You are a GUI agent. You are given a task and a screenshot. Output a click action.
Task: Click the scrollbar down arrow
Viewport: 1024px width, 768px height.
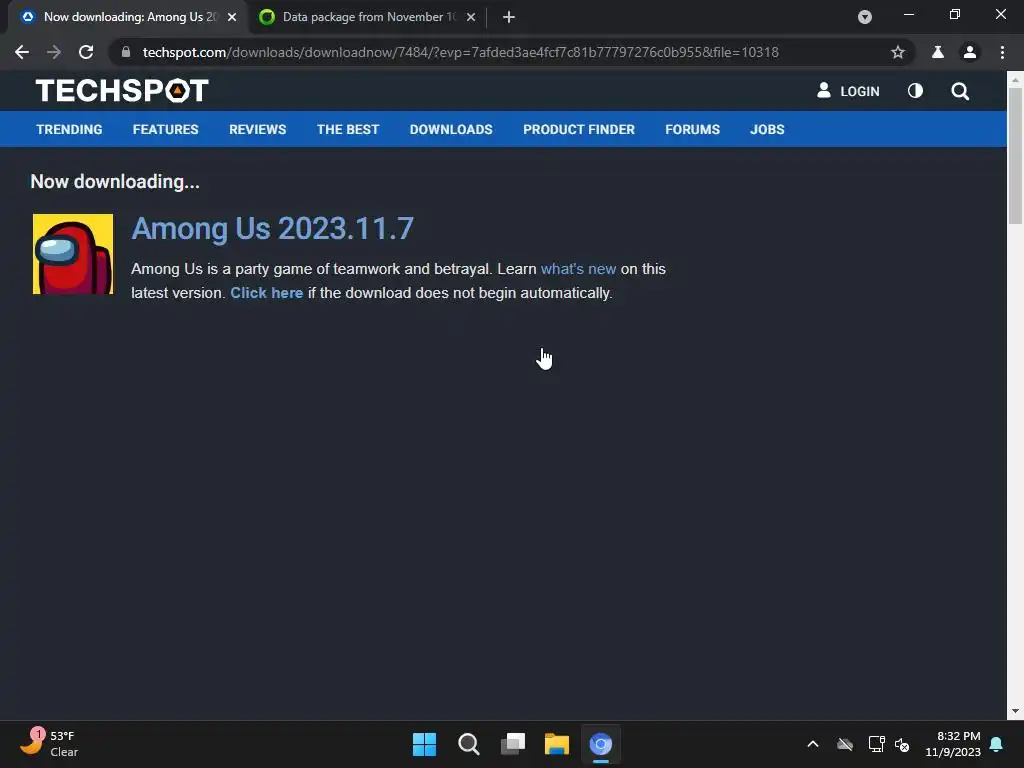tap(1015, 711)
